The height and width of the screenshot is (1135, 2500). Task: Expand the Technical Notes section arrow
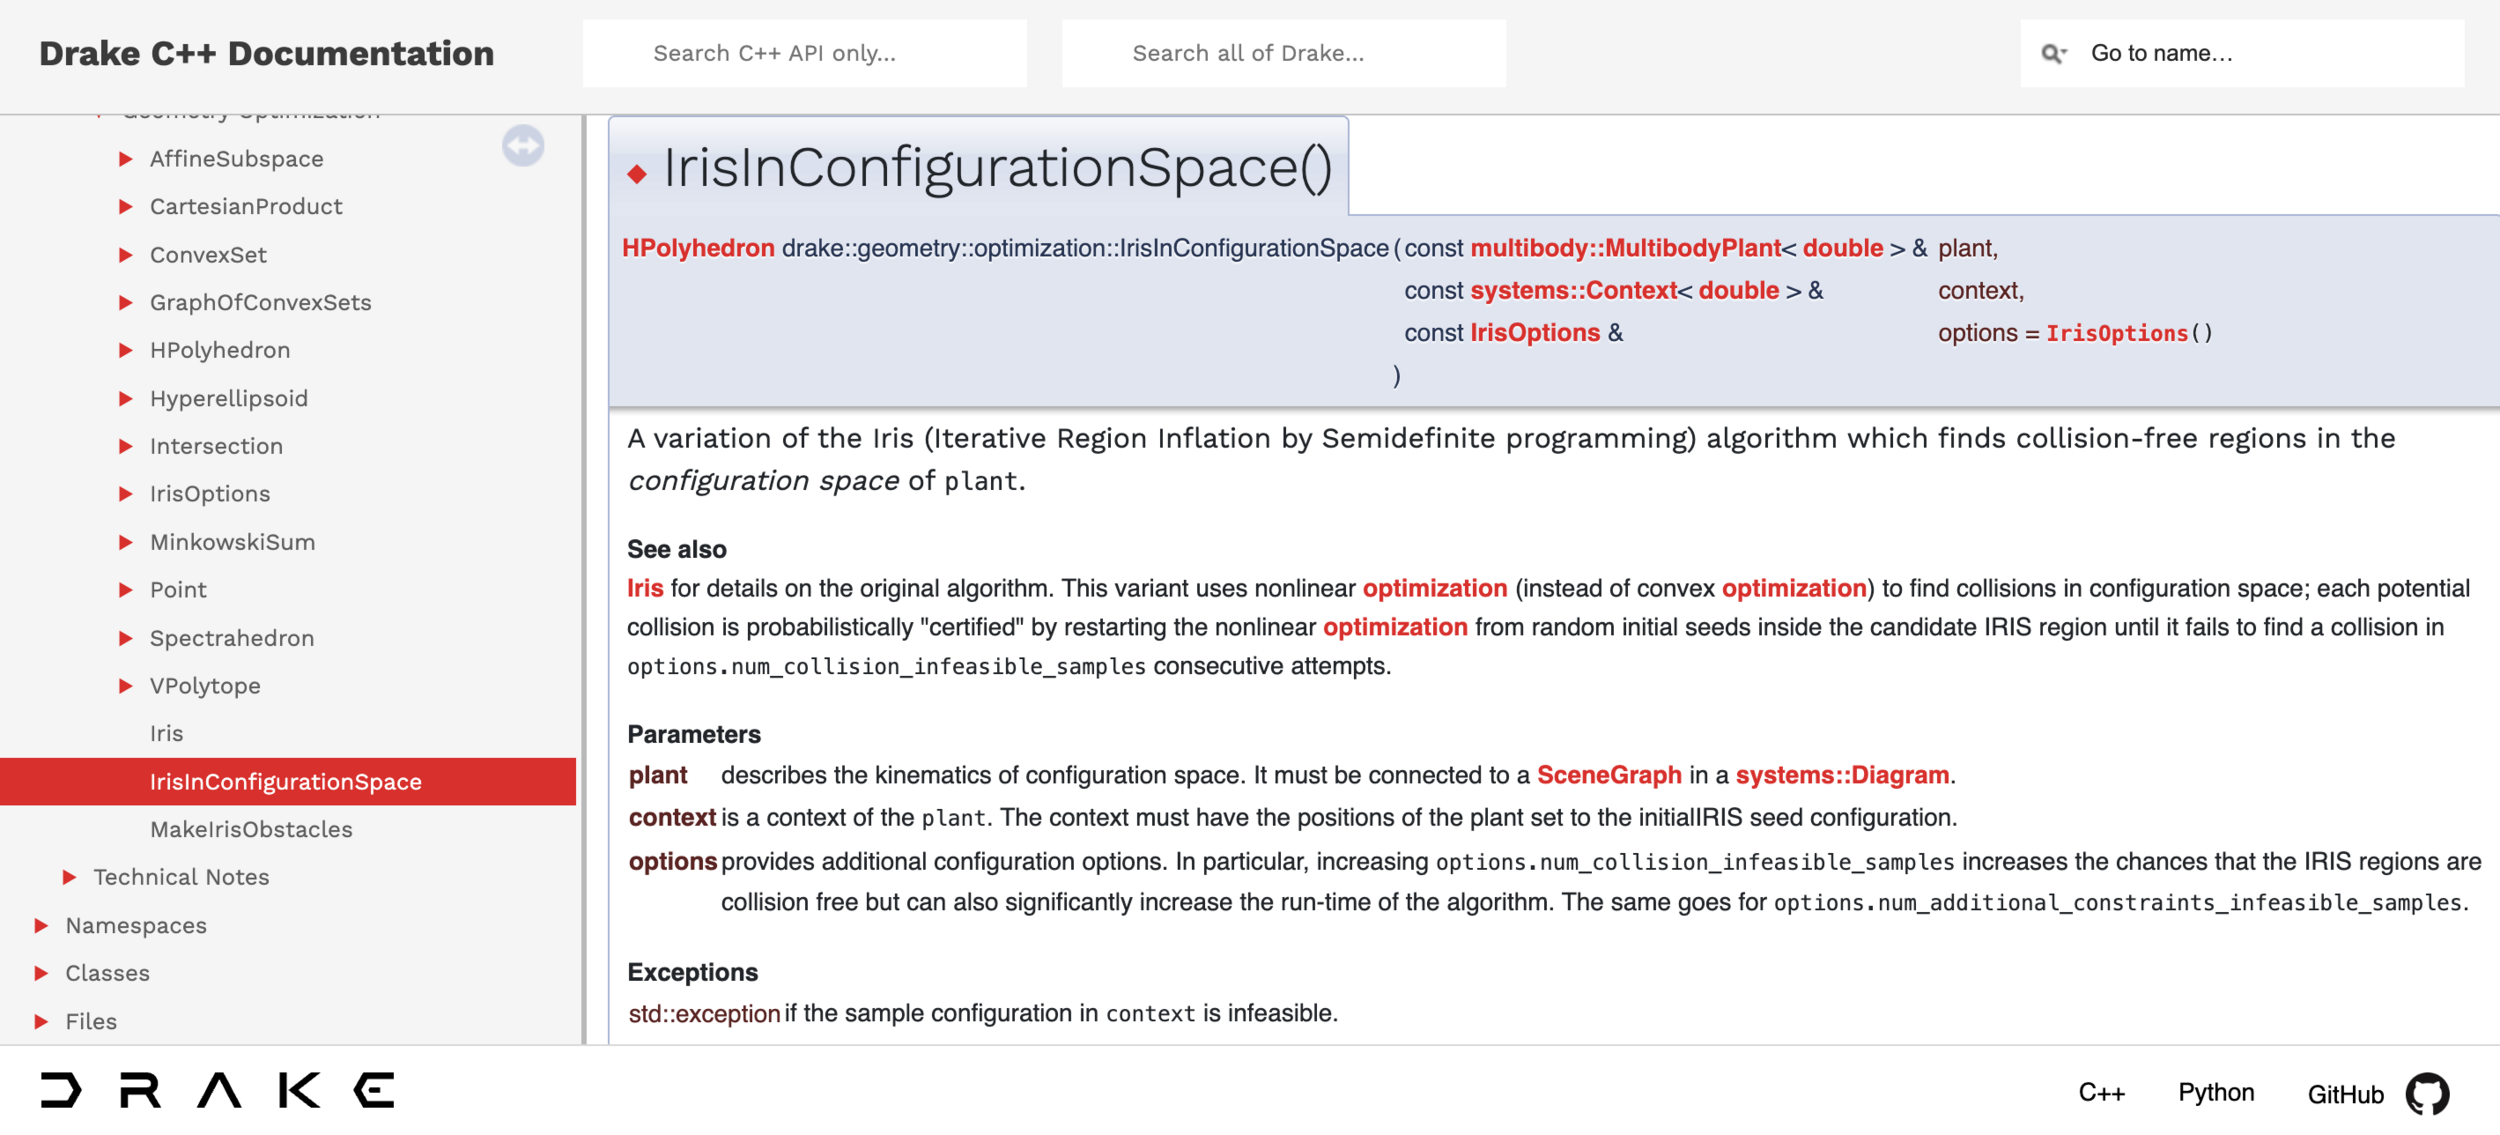(x=69, y=877)
